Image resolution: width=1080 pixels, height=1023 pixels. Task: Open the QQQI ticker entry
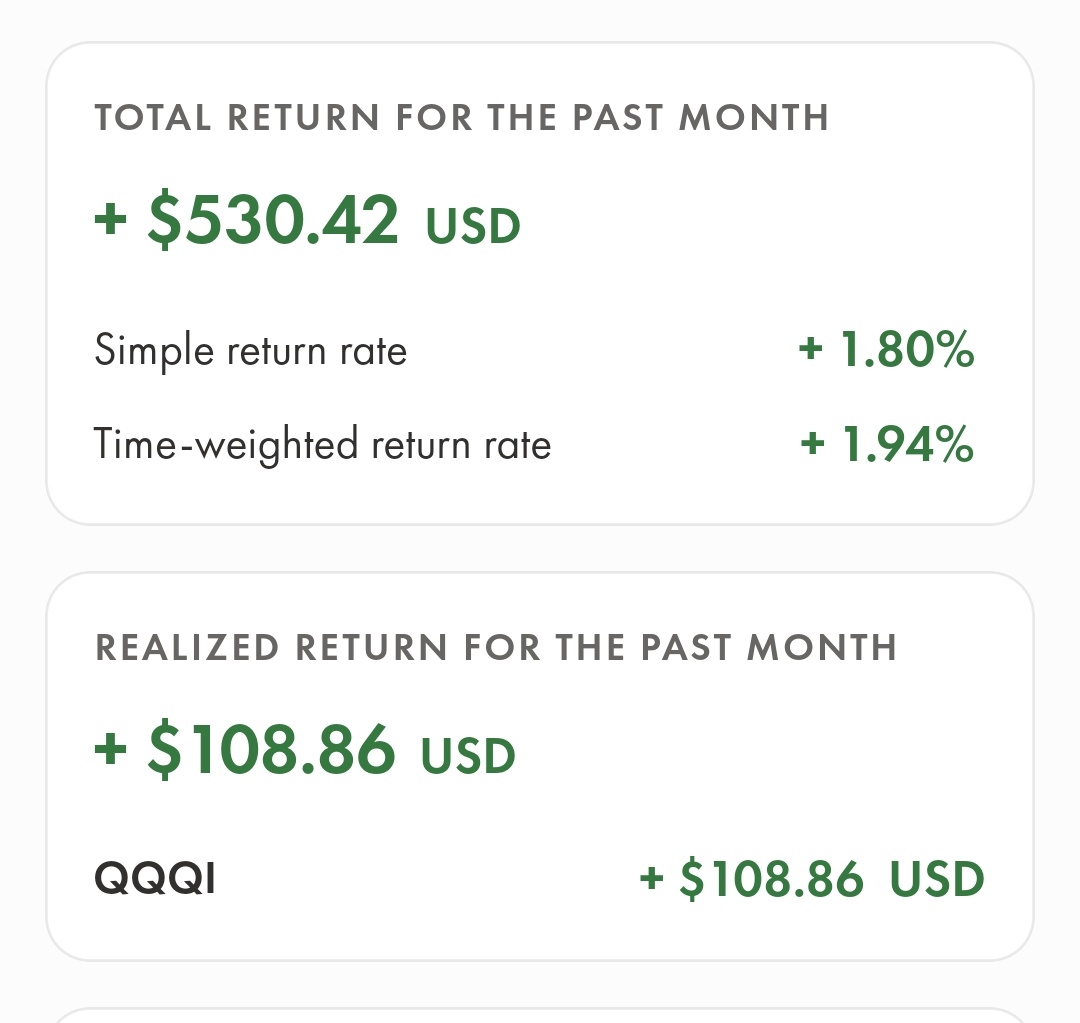click(x=155, y=880)
